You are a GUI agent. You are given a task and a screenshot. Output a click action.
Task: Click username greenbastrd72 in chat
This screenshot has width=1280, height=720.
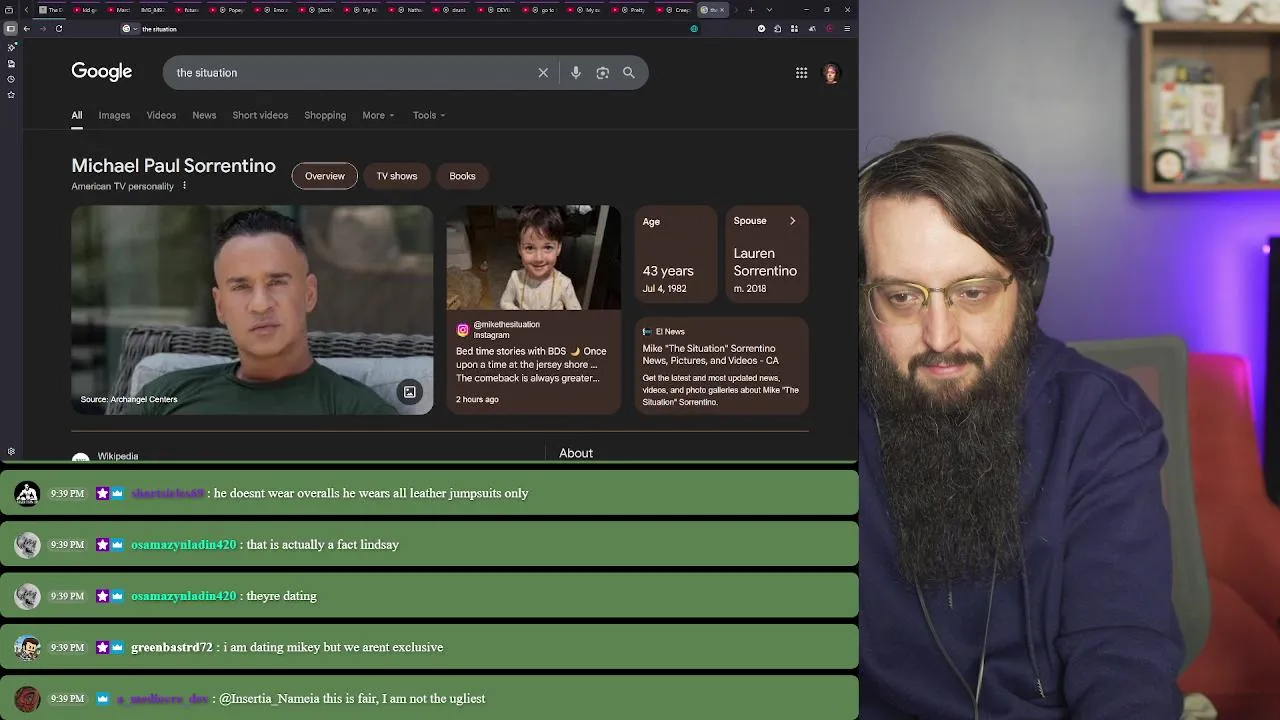(x=172, y=647)
